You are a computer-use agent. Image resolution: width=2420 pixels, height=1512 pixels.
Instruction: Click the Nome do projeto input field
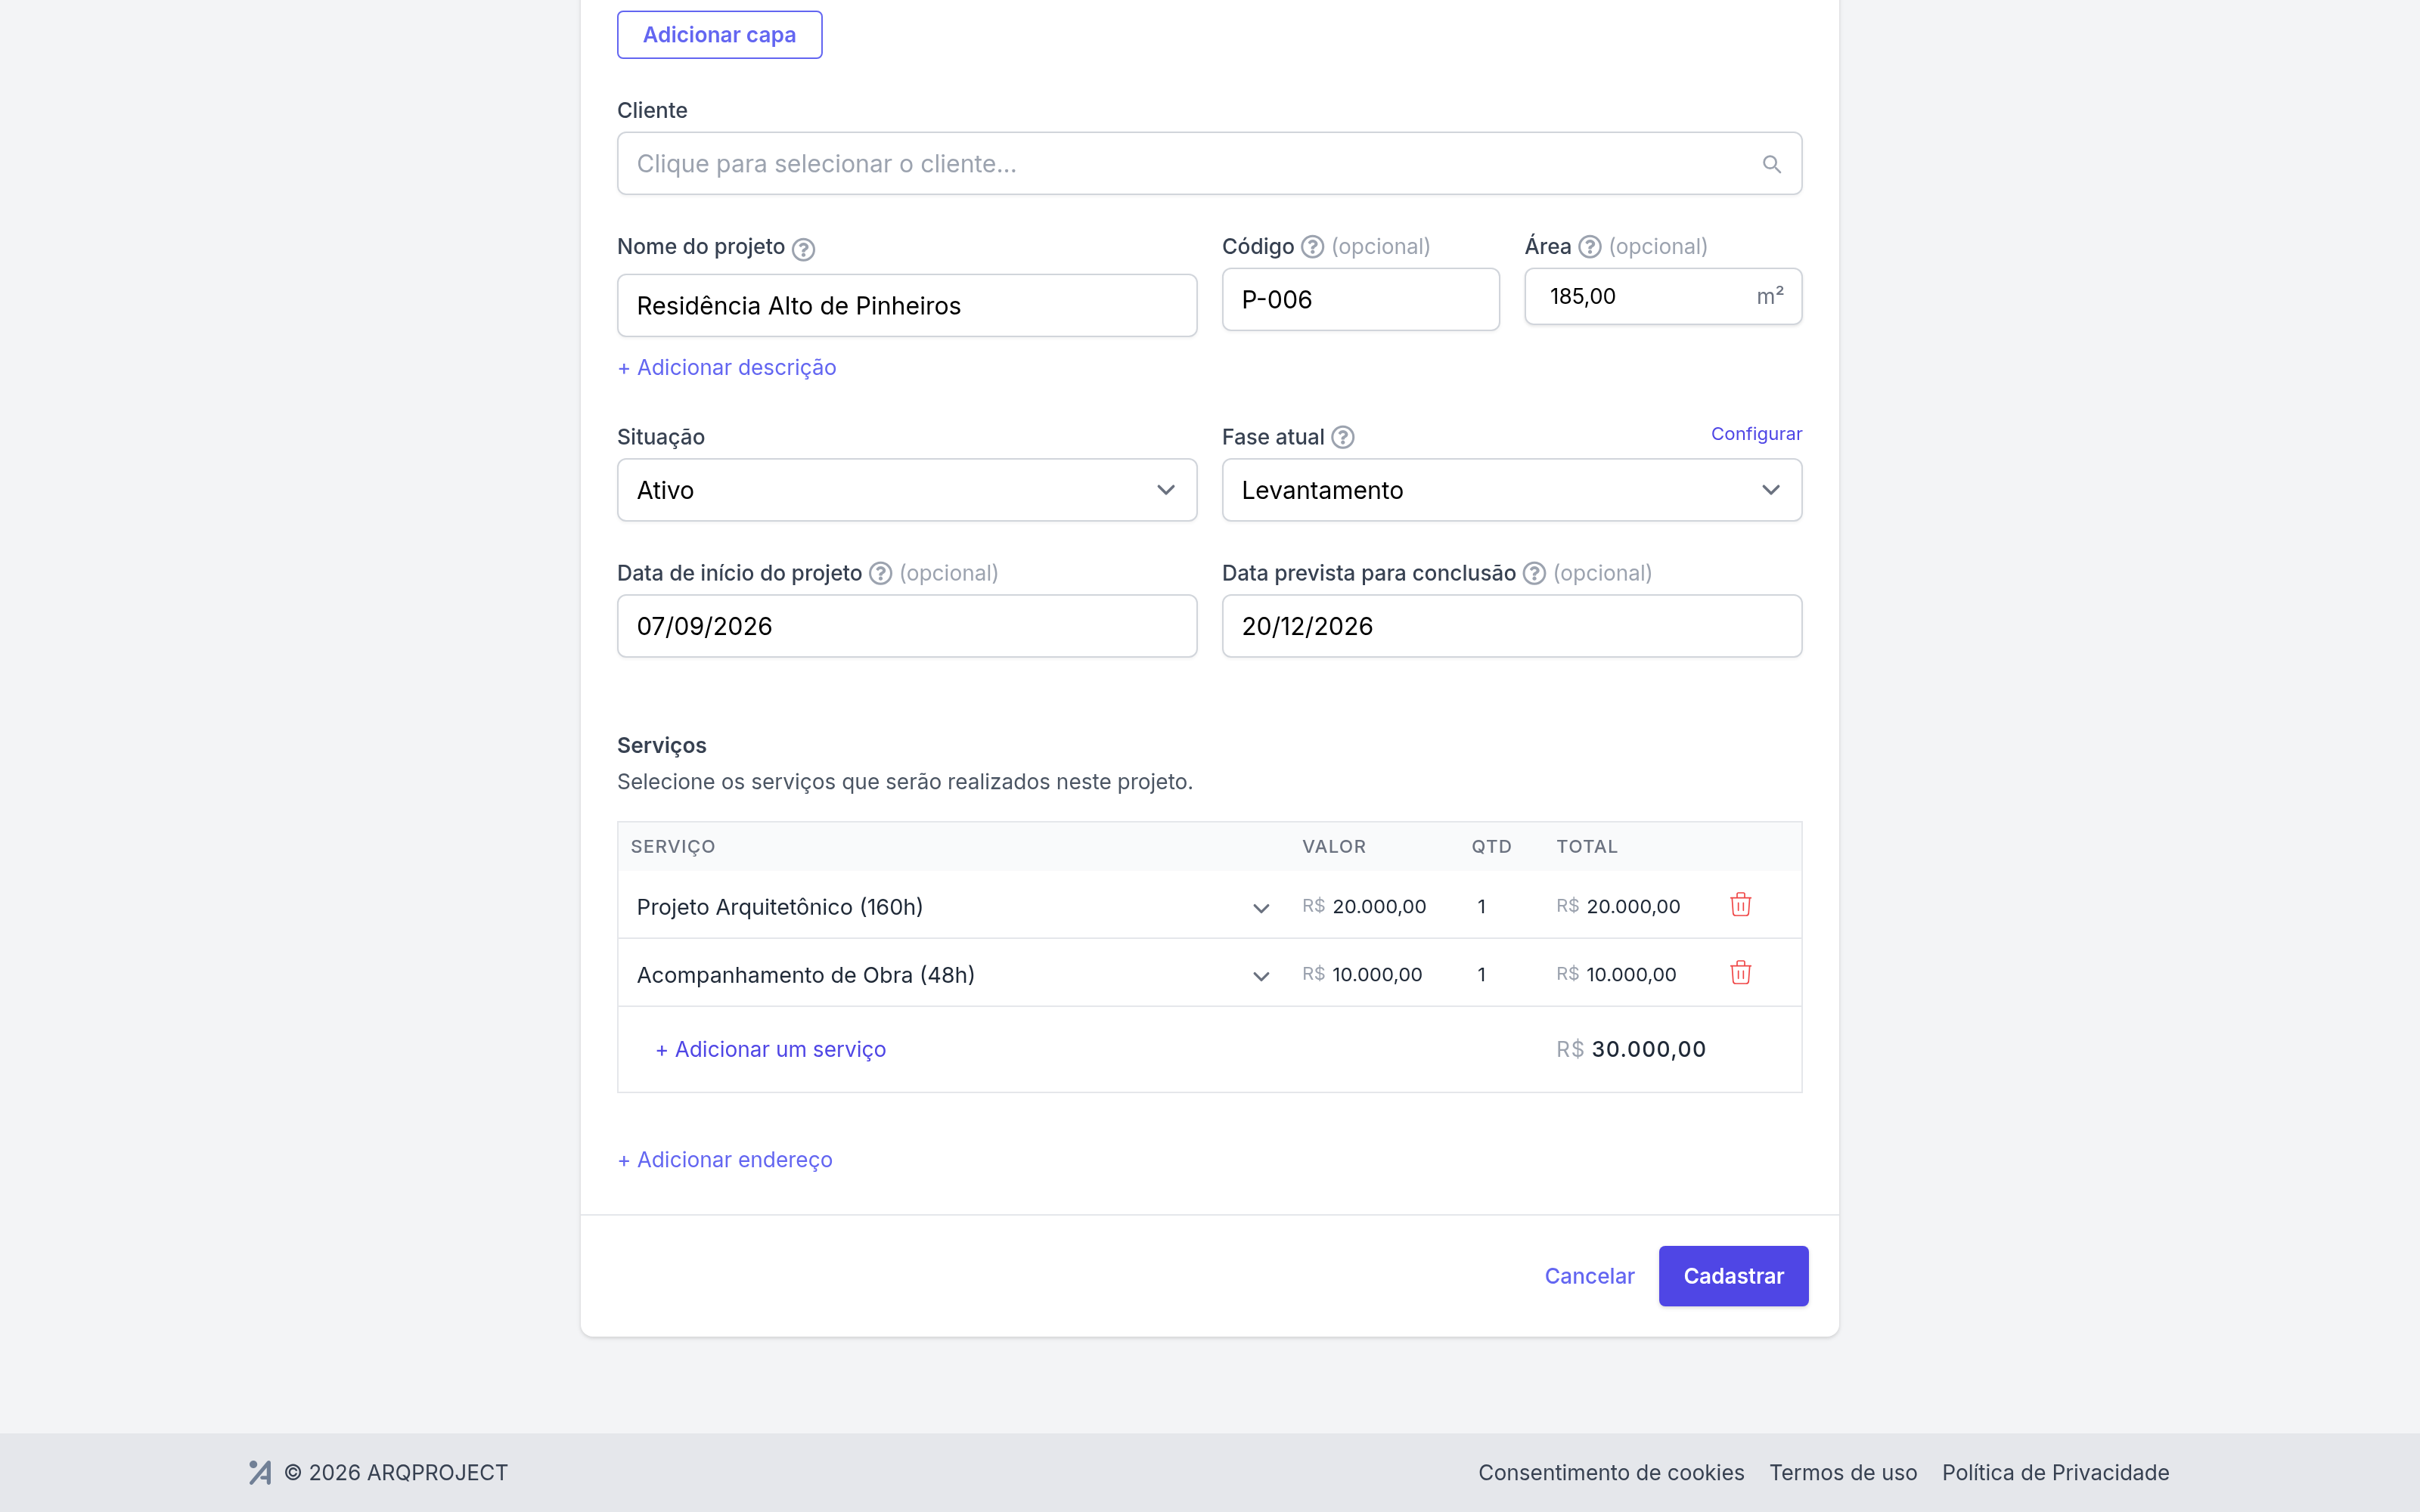click(x=907, y=306)
